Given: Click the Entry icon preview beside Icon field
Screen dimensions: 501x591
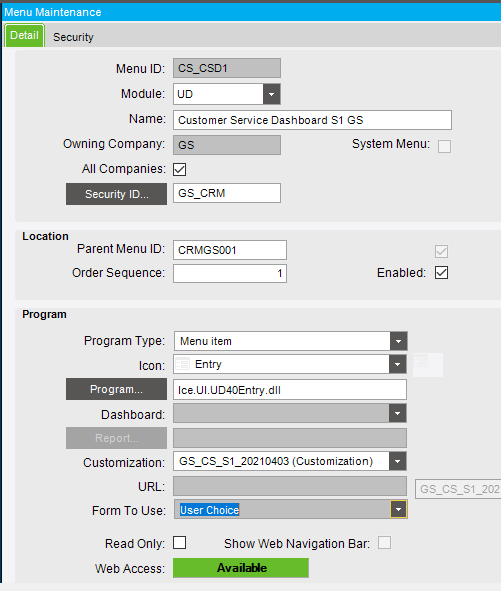Looking at the screenshot, I should [427, 364].
